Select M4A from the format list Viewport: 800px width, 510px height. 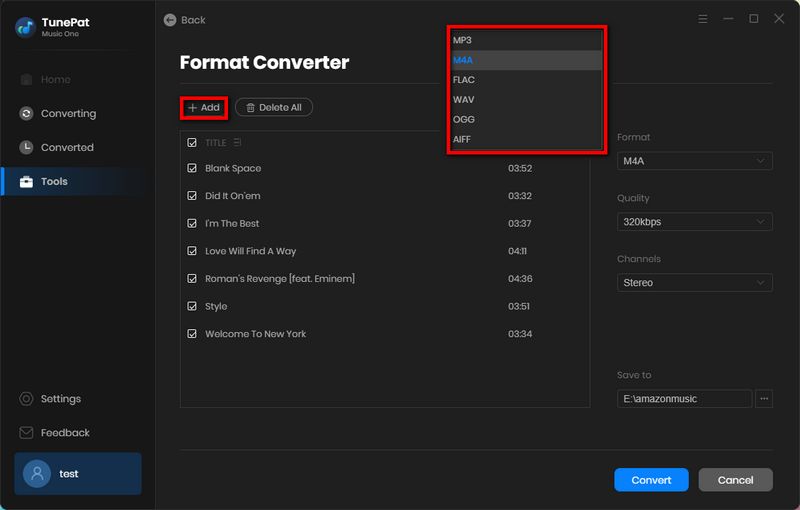527,60
